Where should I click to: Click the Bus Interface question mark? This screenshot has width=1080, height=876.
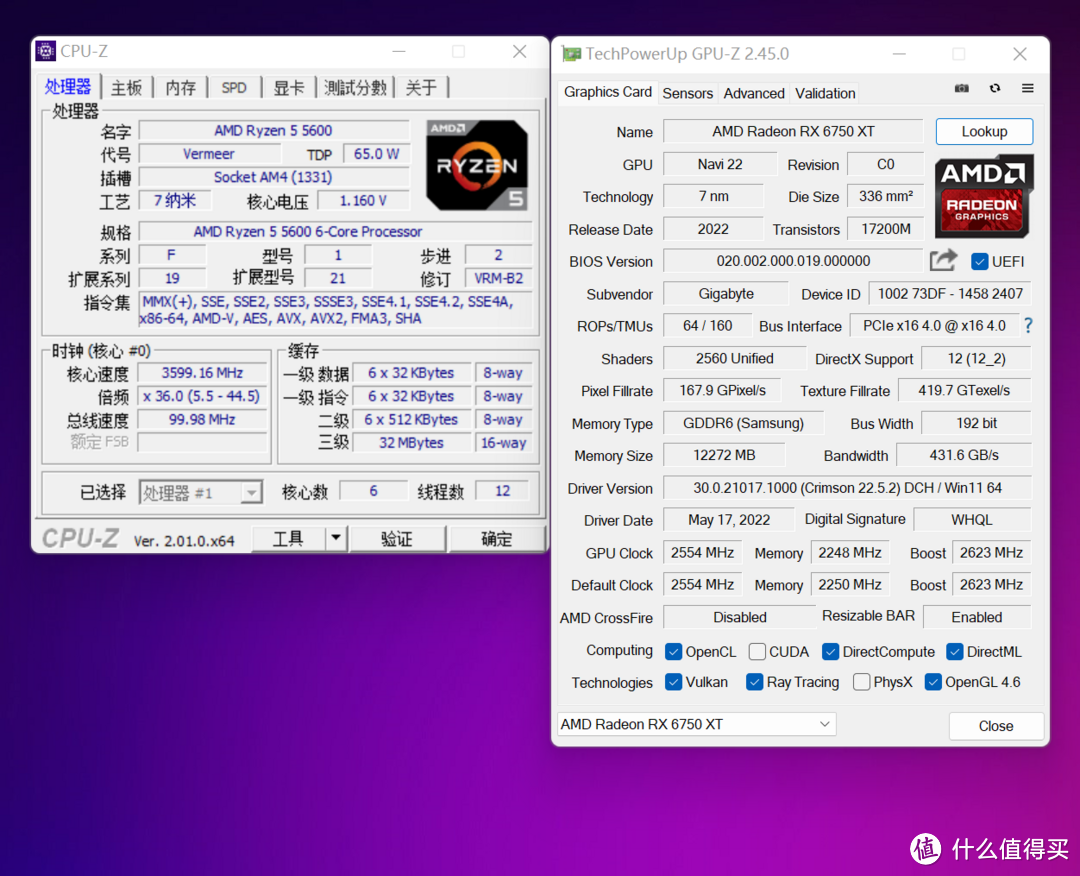pos(1028,326)
